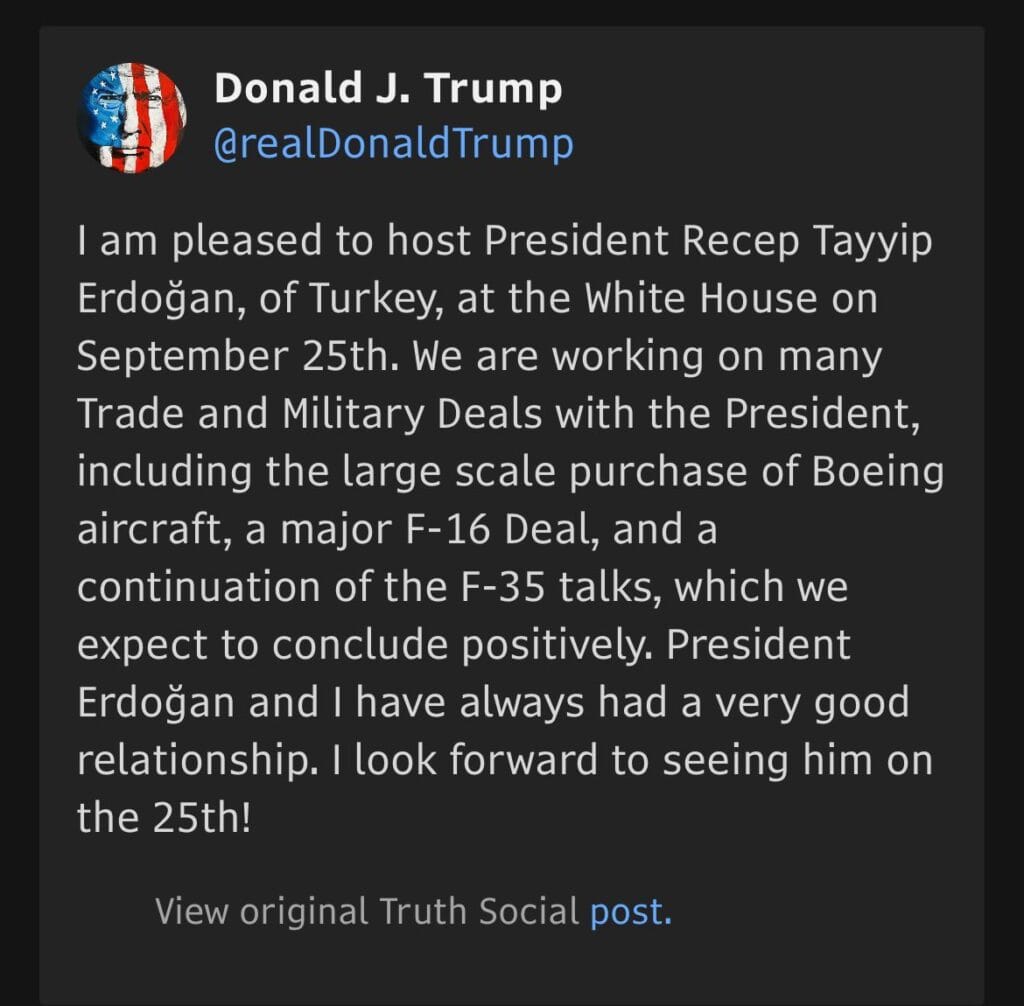Click the American flag profile avatar
Screen dimensions: 1024x1006
(131, 118)
